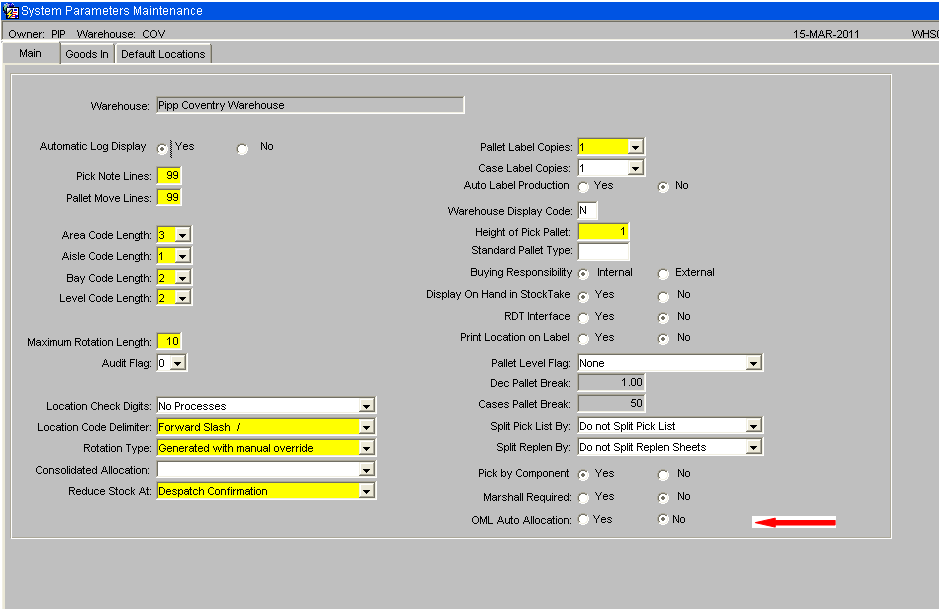Open the Audit Flag dropdown
939x610 pixels.
point(178,363)
